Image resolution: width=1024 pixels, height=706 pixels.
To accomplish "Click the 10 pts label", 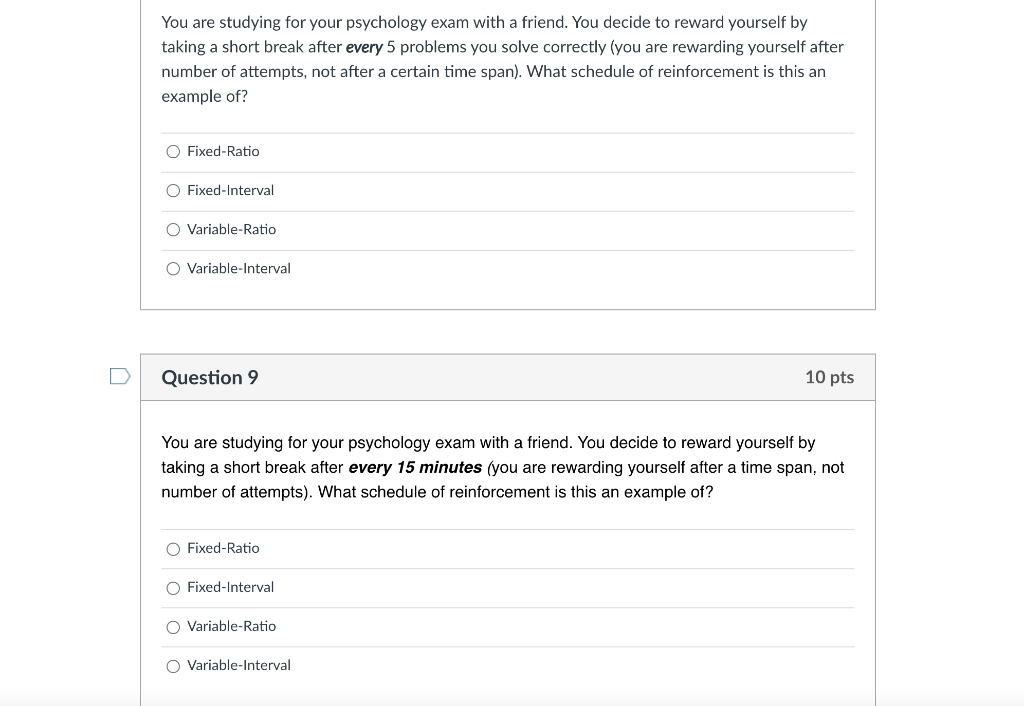I will pyautogui.click(x=829, y=377).
